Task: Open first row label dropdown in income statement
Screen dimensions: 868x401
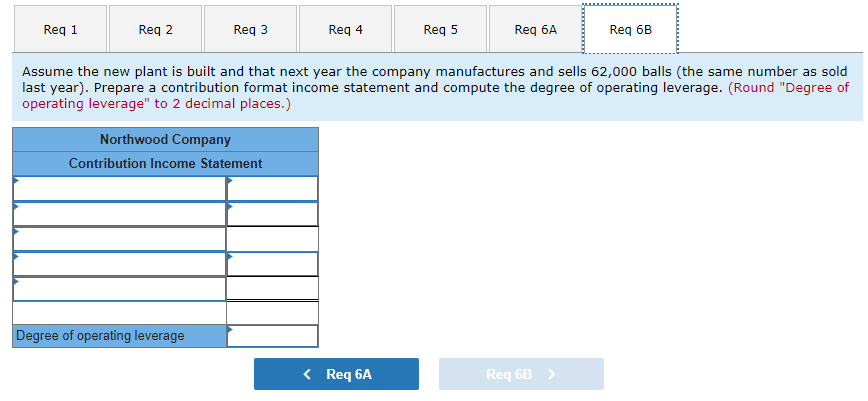Action: (x=120, y=188)
